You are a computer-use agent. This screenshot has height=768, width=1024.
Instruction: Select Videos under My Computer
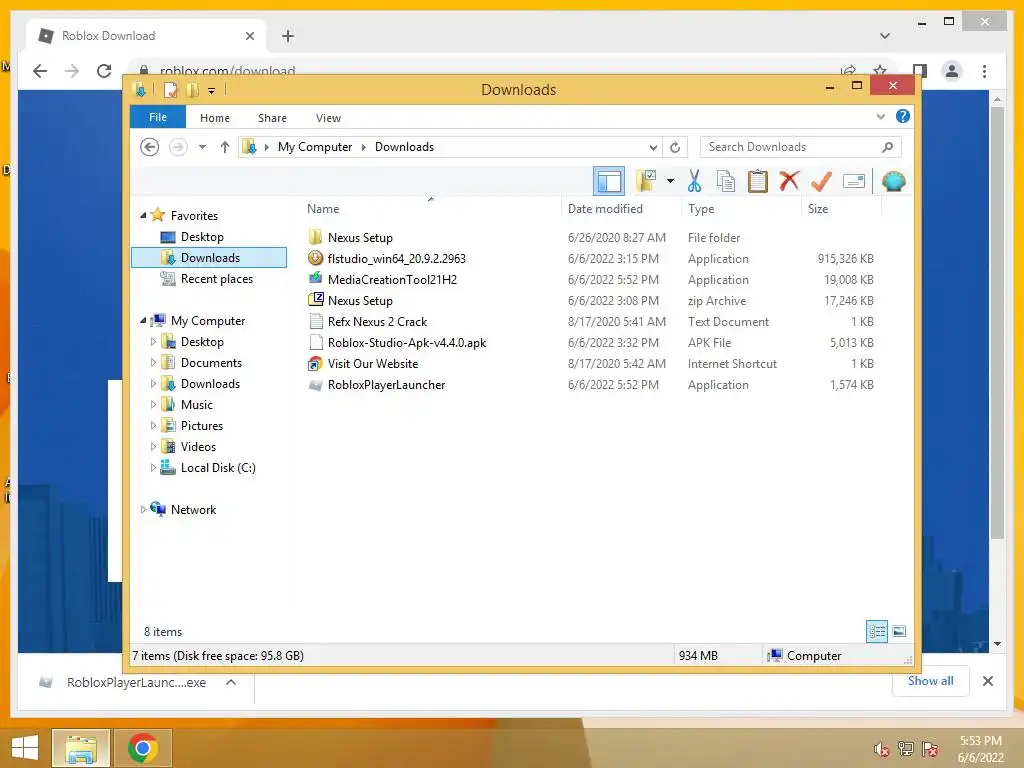(x=198, y=447)
